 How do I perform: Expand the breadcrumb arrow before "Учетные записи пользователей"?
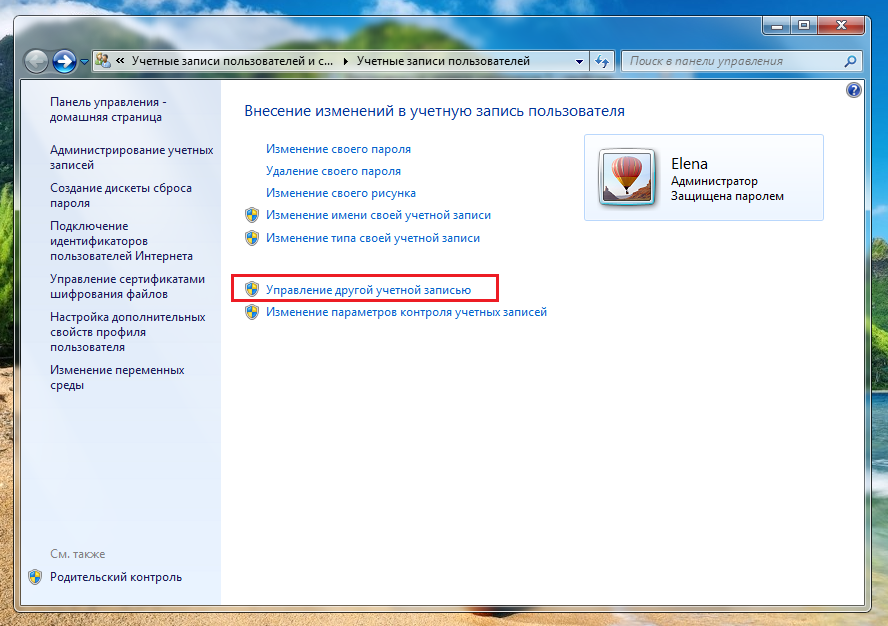click(347, 61)
